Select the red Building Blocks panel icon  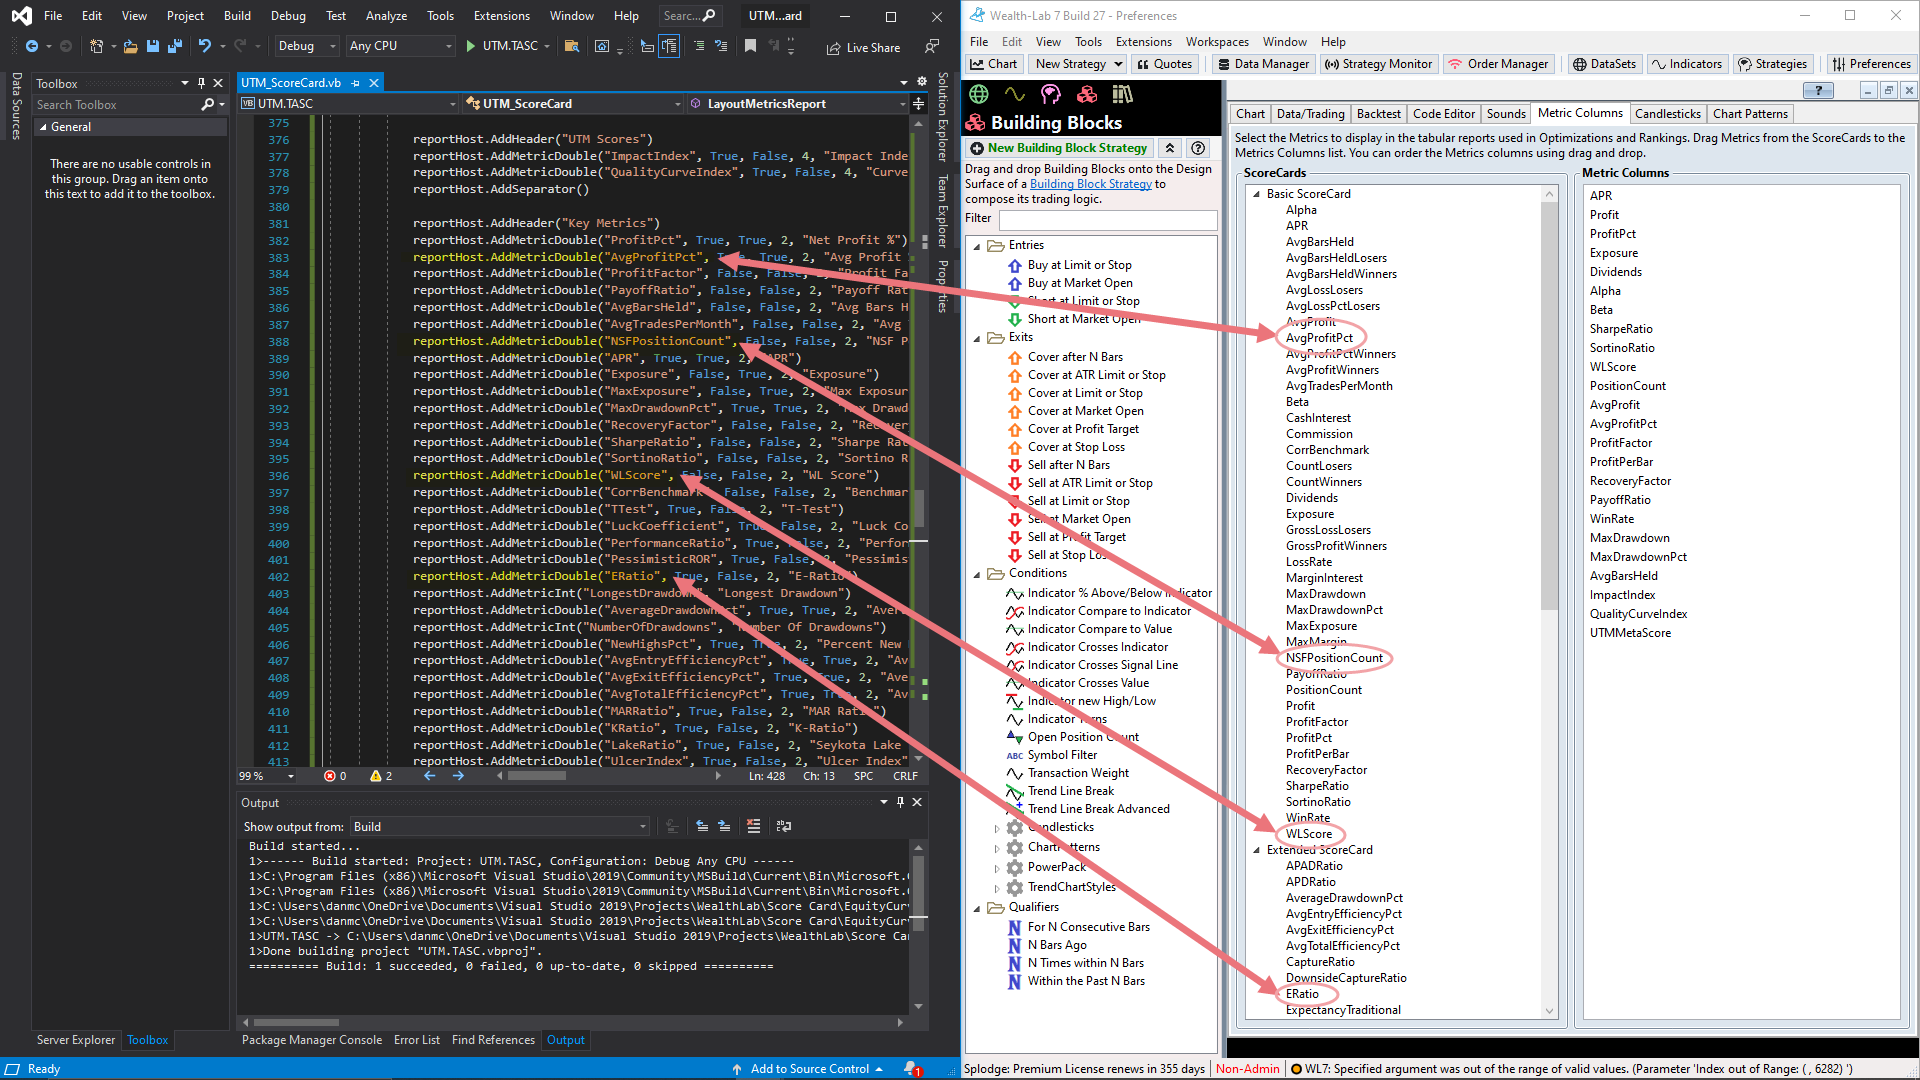(x=1087, y=94)
